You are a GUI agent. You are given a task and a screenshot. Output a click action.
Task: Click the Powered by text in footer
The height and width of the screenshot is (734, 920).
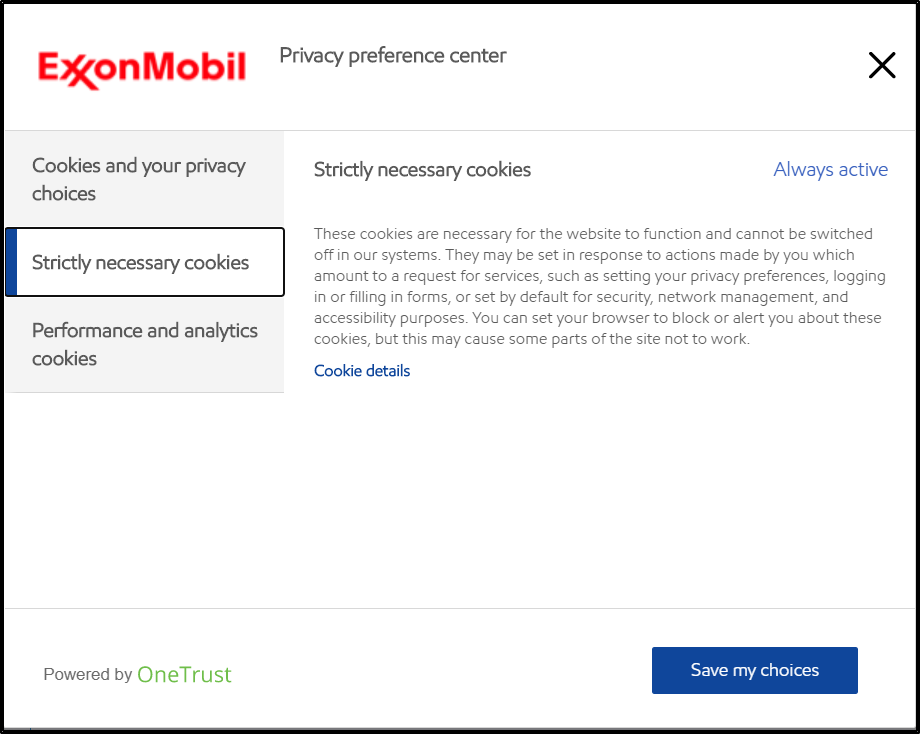[x=87, y=675]
